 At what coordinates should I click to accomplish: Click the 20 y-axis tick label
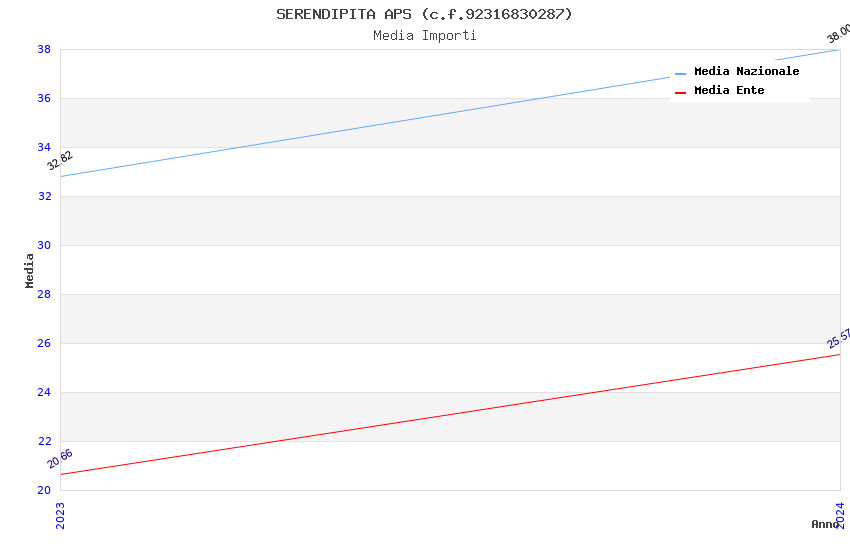tap(44, 491)
